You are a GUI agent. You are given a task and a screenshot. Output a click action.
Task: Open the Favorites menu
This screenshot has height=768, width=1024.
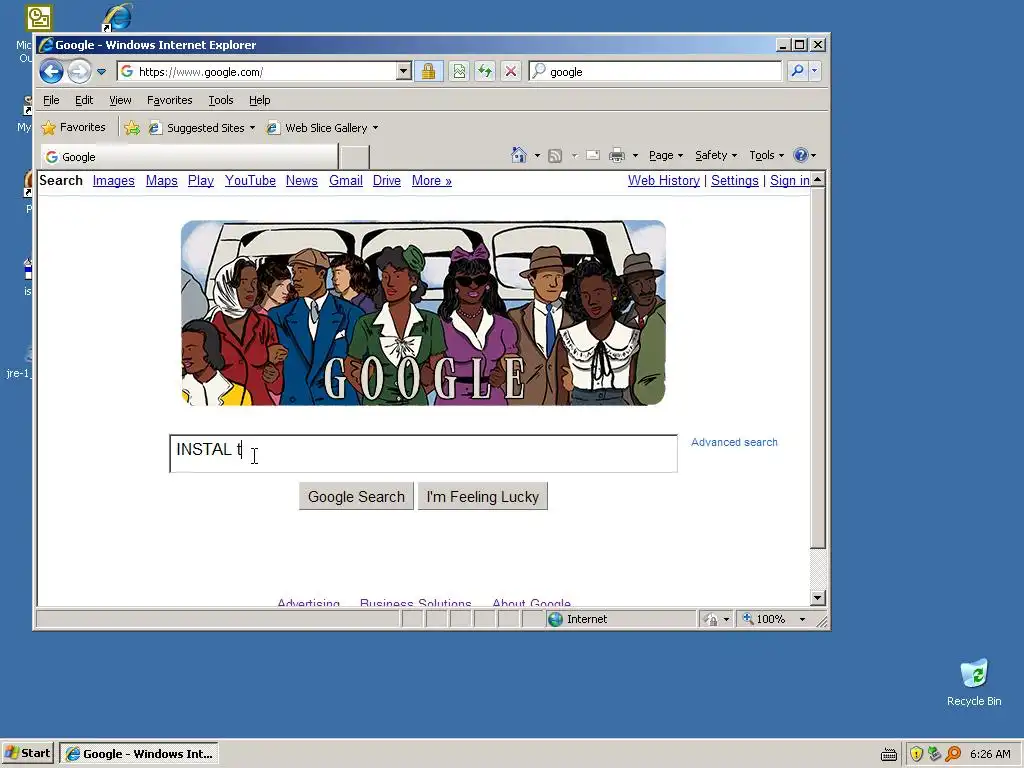(169, 100)
